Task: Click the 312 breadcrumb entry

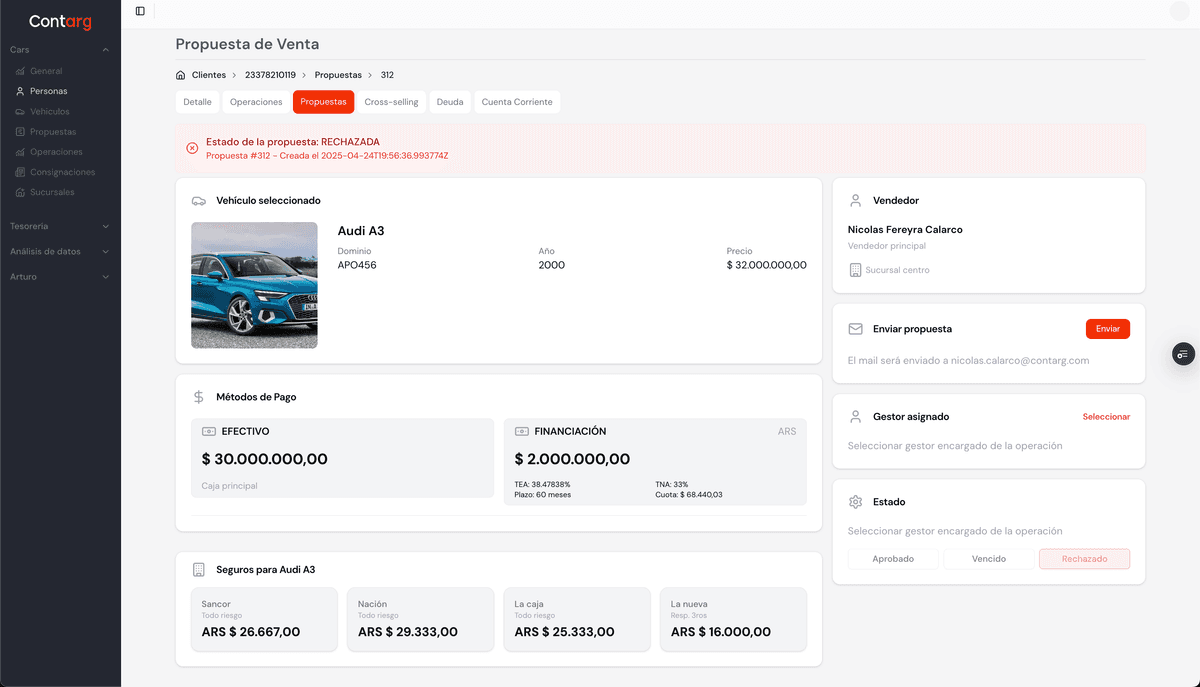Action: point(387,75)
